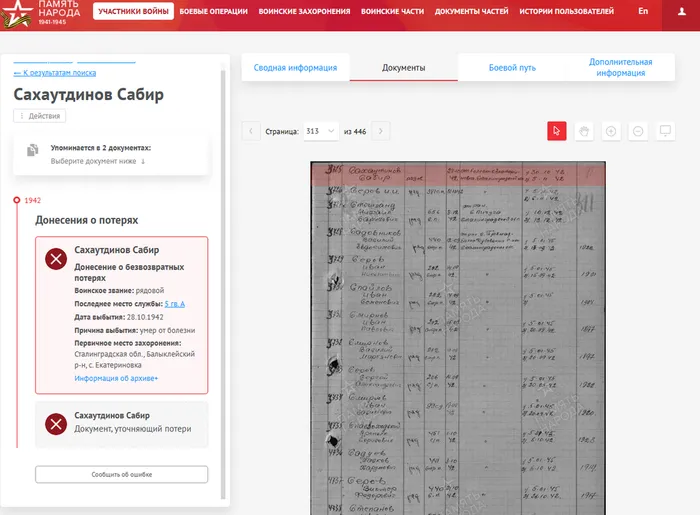Expand the Действия actions menu
700x515 pixels.
click(40, 116)
